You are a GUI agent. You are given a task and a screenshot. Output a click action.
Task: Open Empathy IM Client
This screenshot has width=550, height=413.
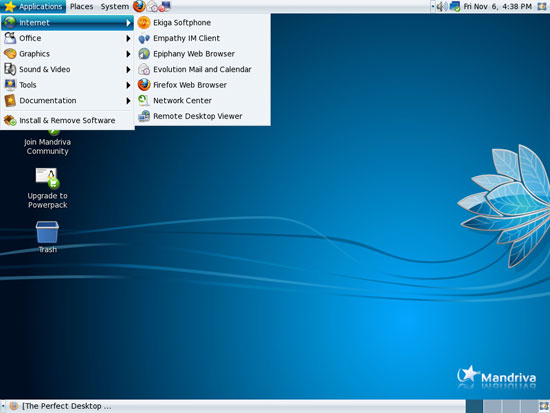click(202, 38)
